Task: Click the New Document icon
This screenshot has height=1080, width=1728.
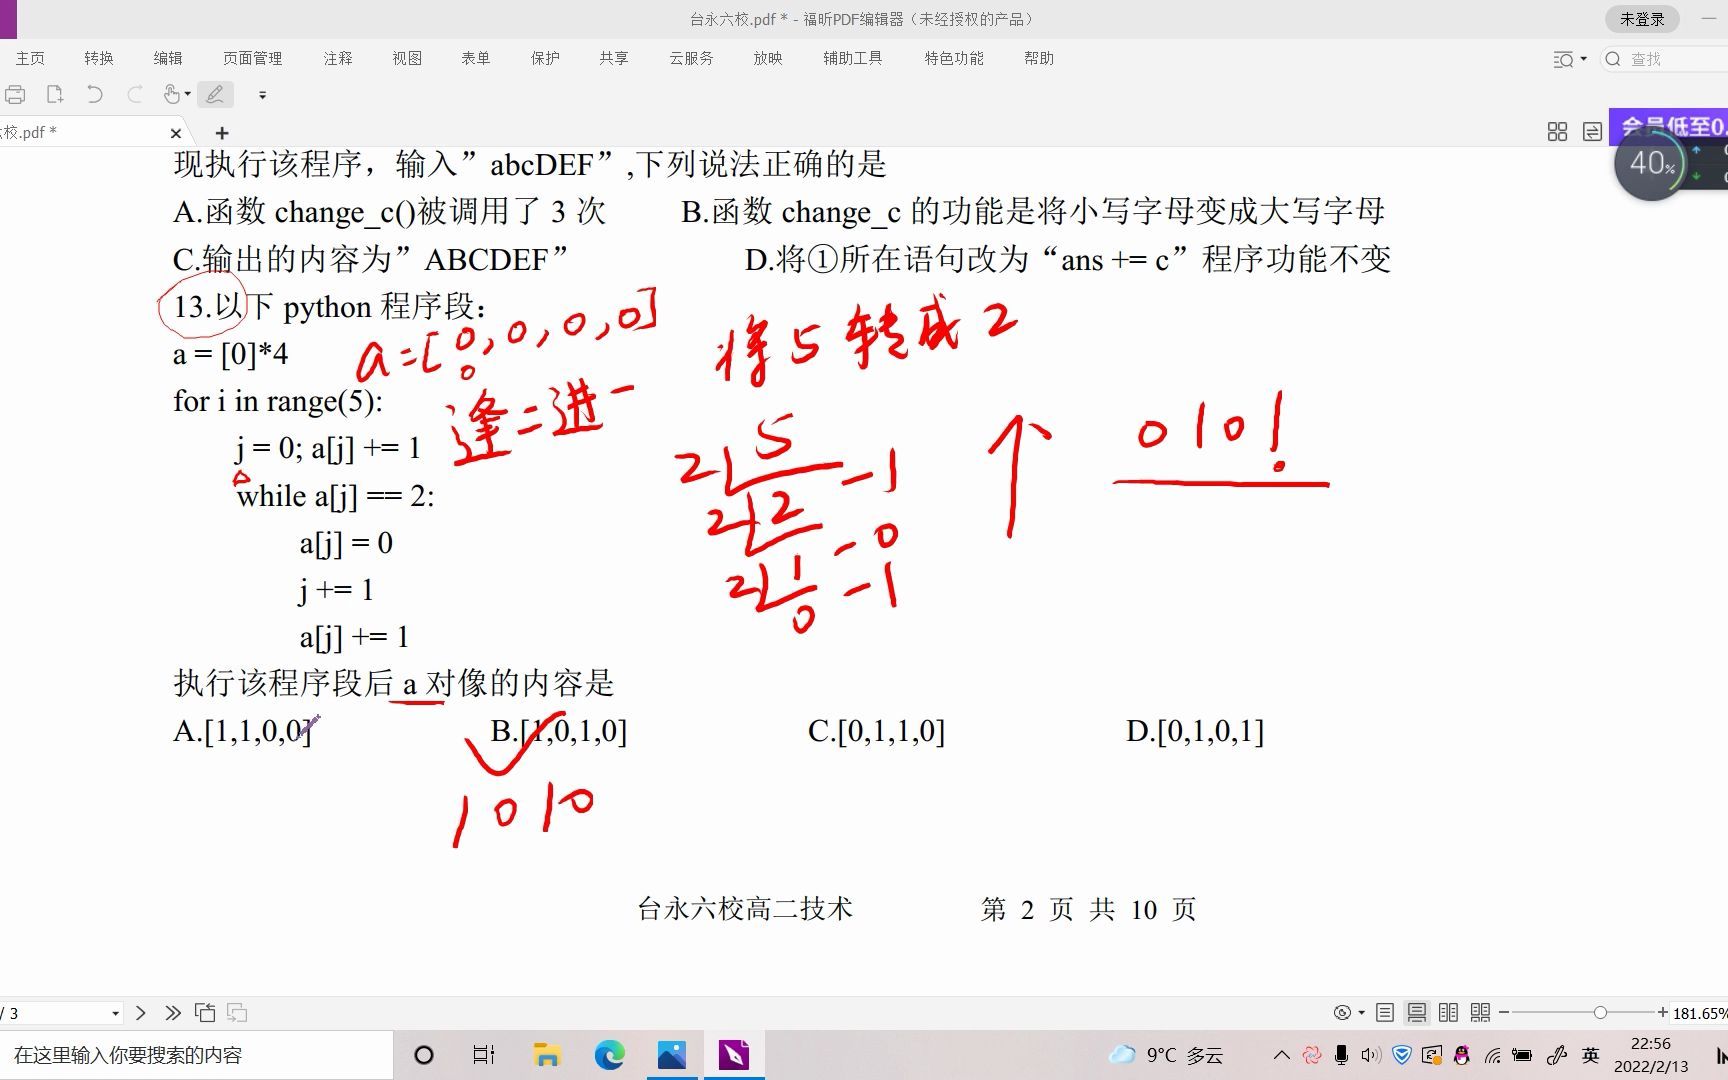Action: 55,94
